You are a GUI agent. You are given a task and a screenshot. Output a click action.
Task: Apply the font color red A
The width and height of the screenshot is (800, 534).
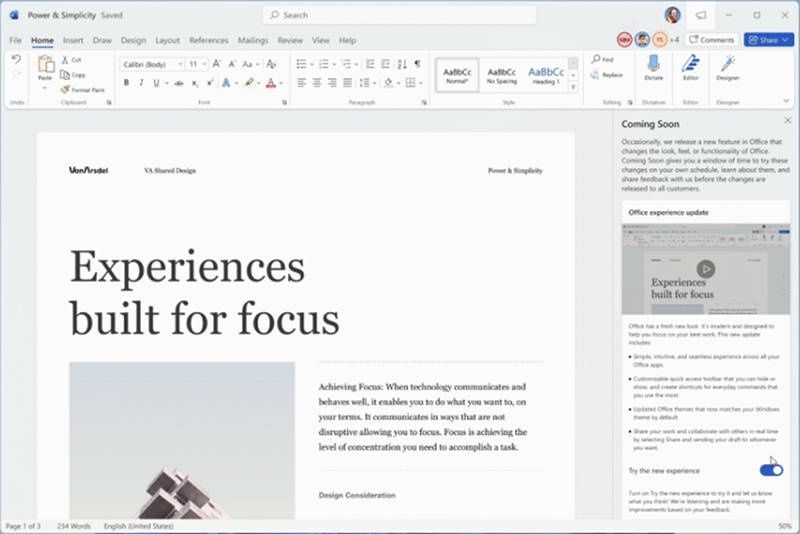[271, 83]
